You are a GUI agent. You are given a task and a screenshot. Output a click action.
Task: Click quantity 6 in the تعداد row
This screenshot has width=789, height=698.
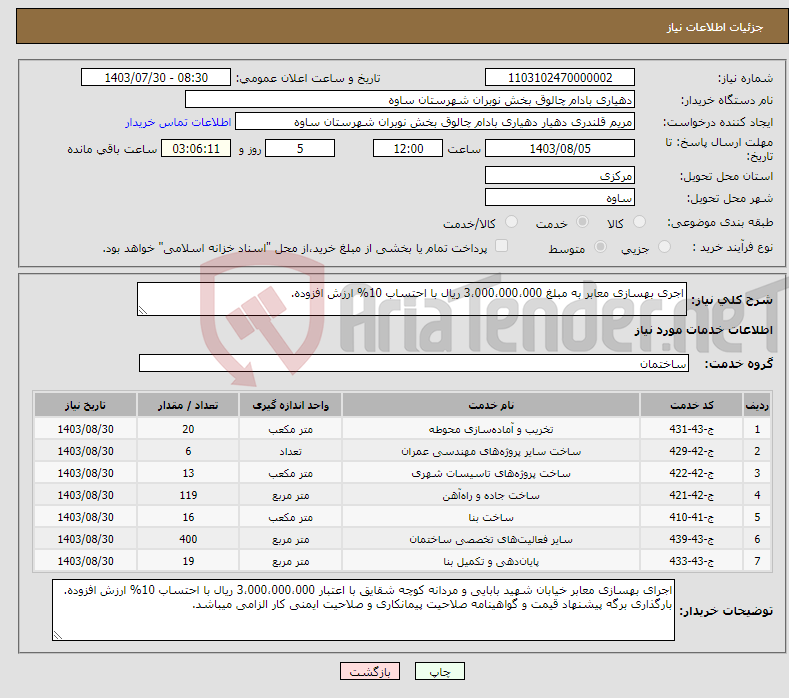pyautogui.click(x=188, y=451)
